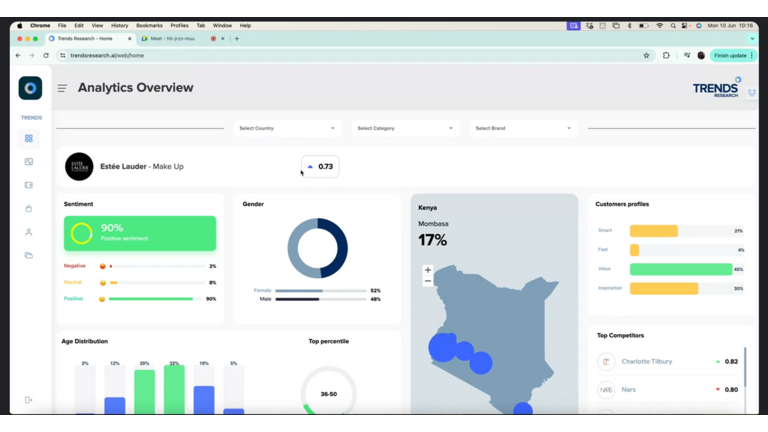Open the Bookmarks menu in menu bar
Screen dimensions: 768x432
coord(149,25)
